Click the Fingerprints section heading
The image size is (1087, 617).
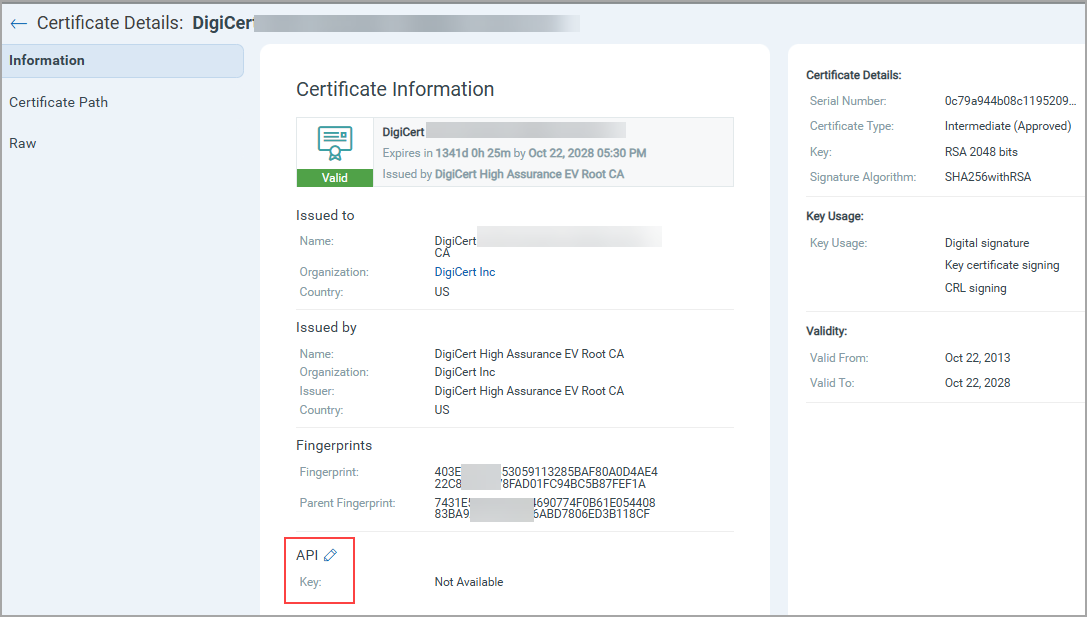(334, 445)
